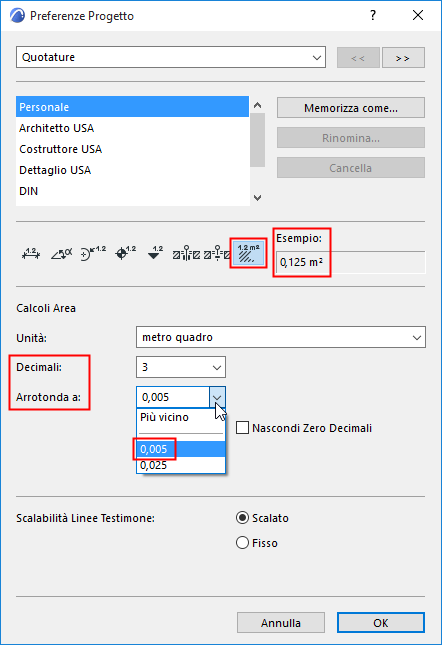The width and height of the screenshot is (442, 645).
Task: Open the Decimali dropdown
Action: (181, 367)
